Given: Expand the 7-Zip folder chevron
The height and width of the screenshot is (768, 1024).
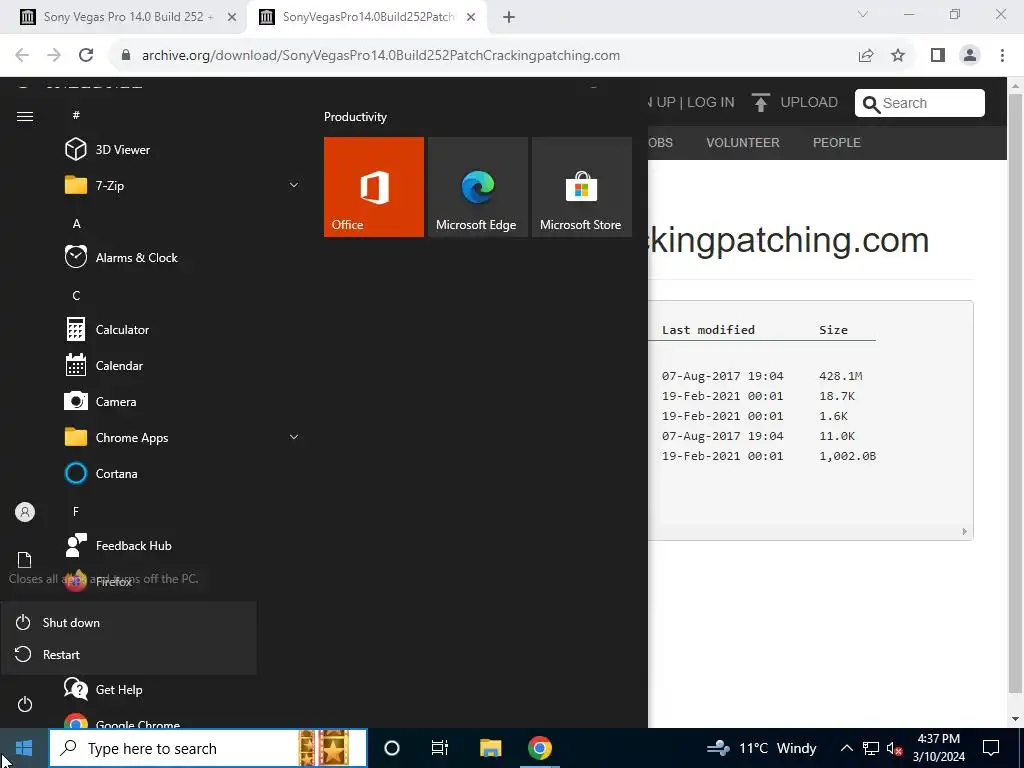Looking at the screenshot, I should tap(294, 185).
